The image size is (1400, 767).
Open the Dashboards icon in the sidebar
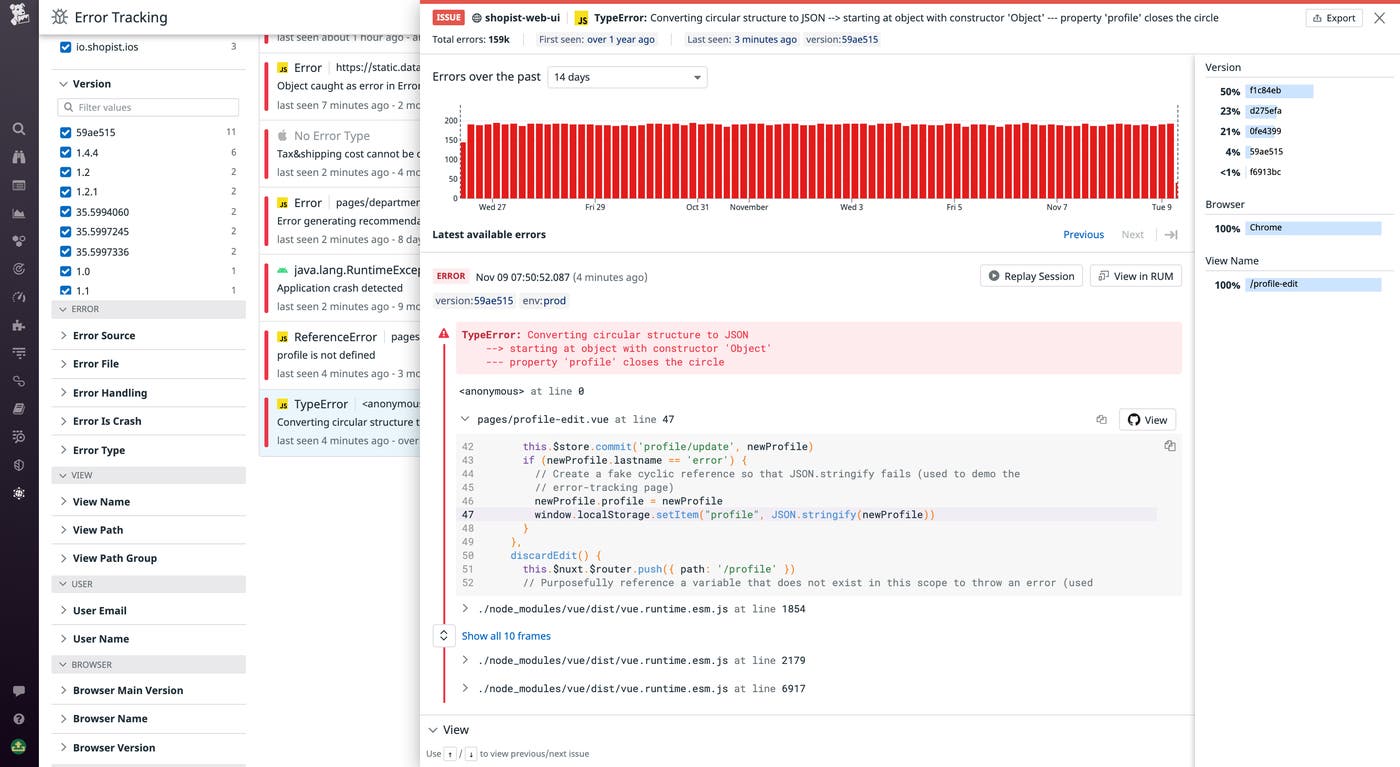tap(18, 184)
